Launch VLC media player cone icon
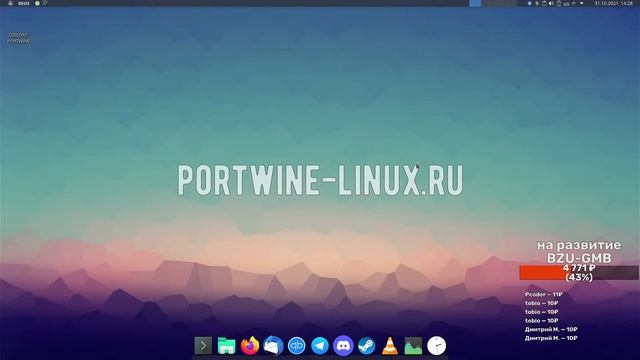This screenshot has width=640, height=360. pos(390,346)
